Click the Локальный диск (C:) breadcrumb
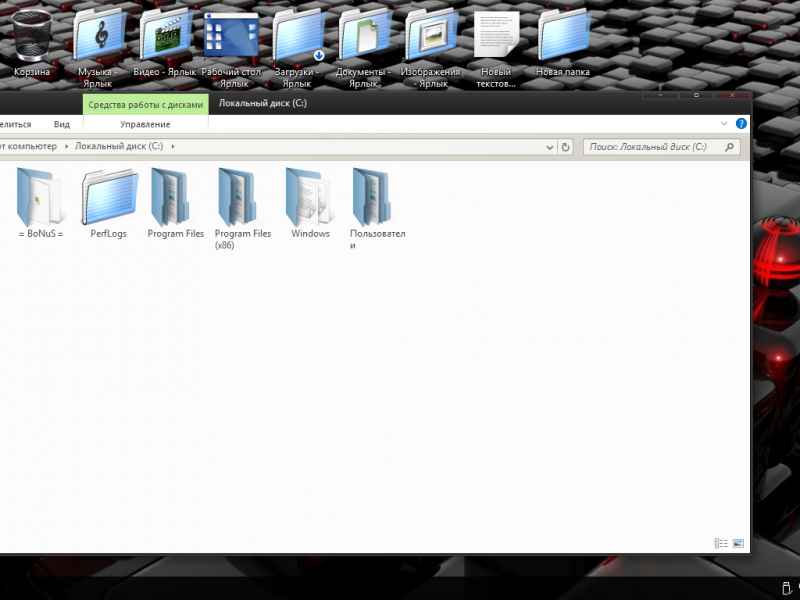The height and width of the screenshot is (600, 800). pyautogui.click(x=119, y=146)
